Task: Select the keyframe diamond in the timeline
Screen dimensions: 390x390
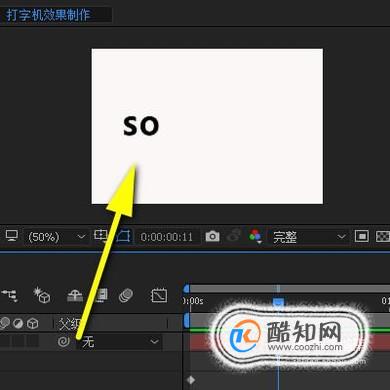Action: (191, 380)
